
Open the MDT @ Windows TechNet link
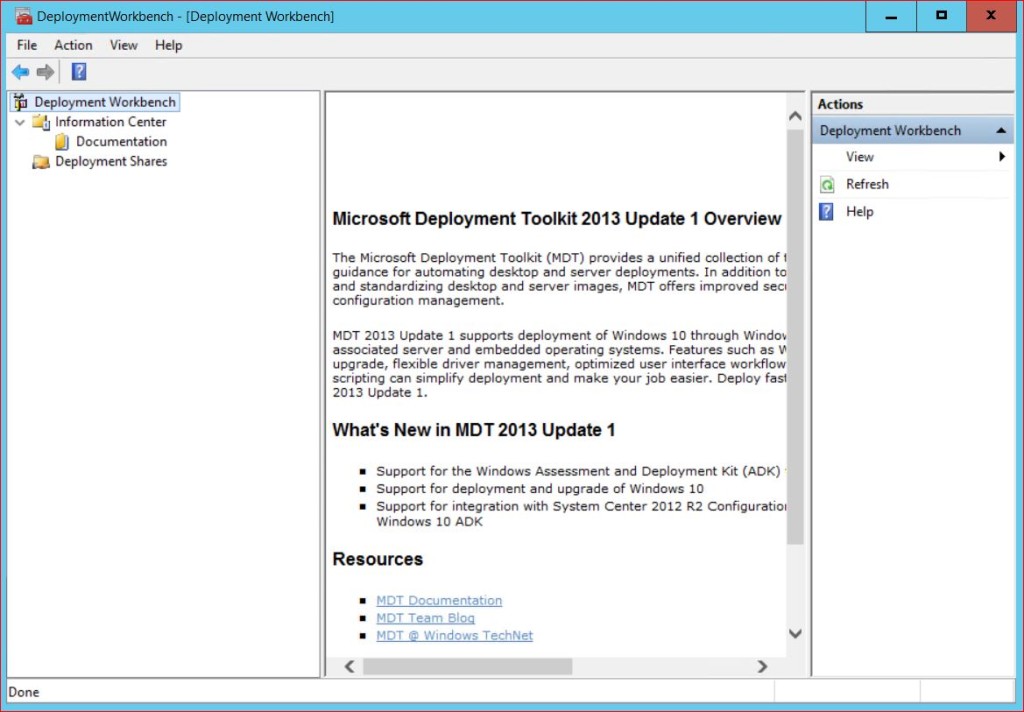coord(454,636)
